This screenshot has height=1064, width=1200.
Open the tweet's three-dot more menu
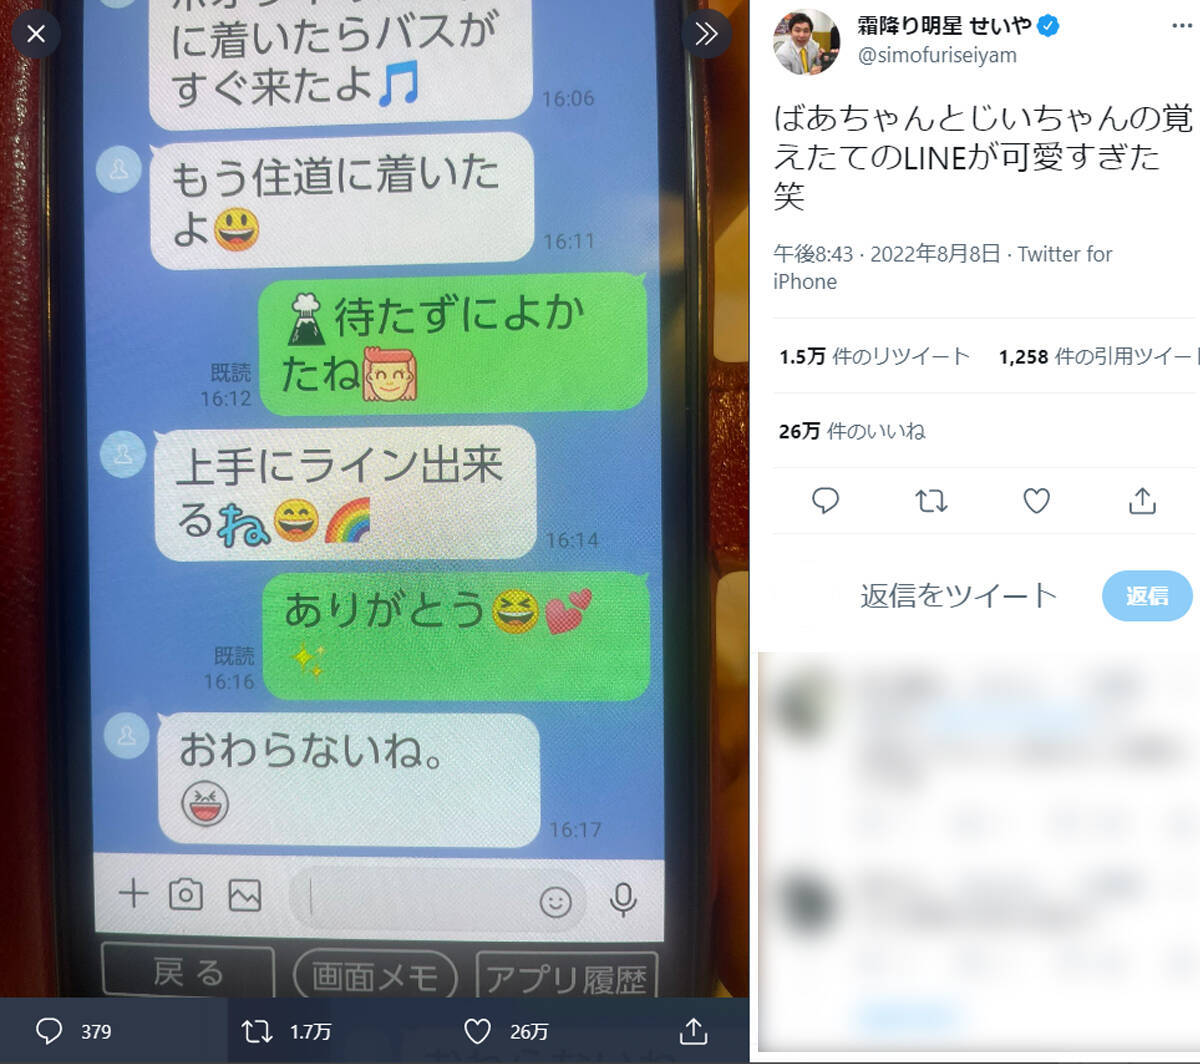click(x=1182, y=26)
